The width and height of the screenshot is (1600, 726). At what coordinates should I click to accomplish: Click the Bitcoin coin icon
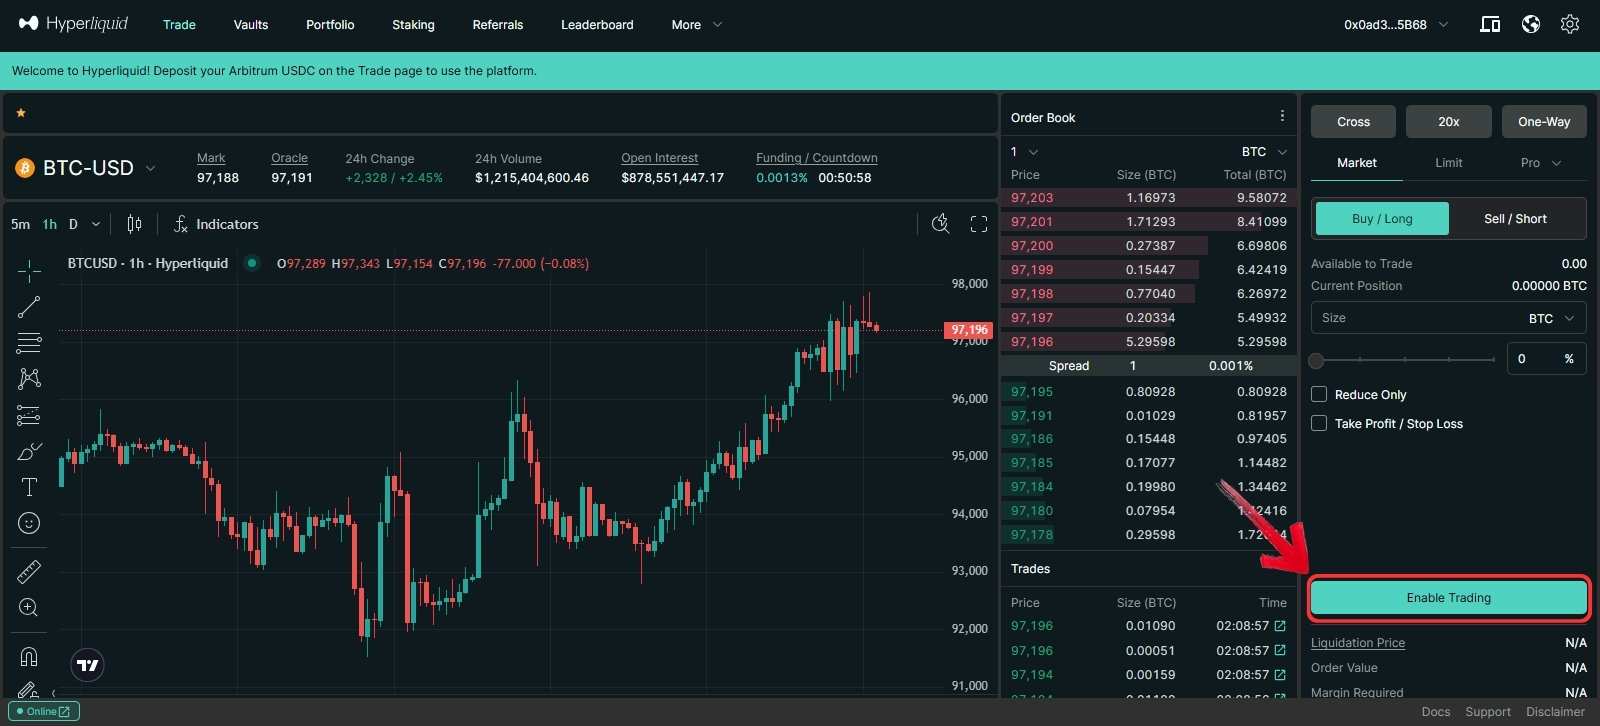[x=24, y=168]
